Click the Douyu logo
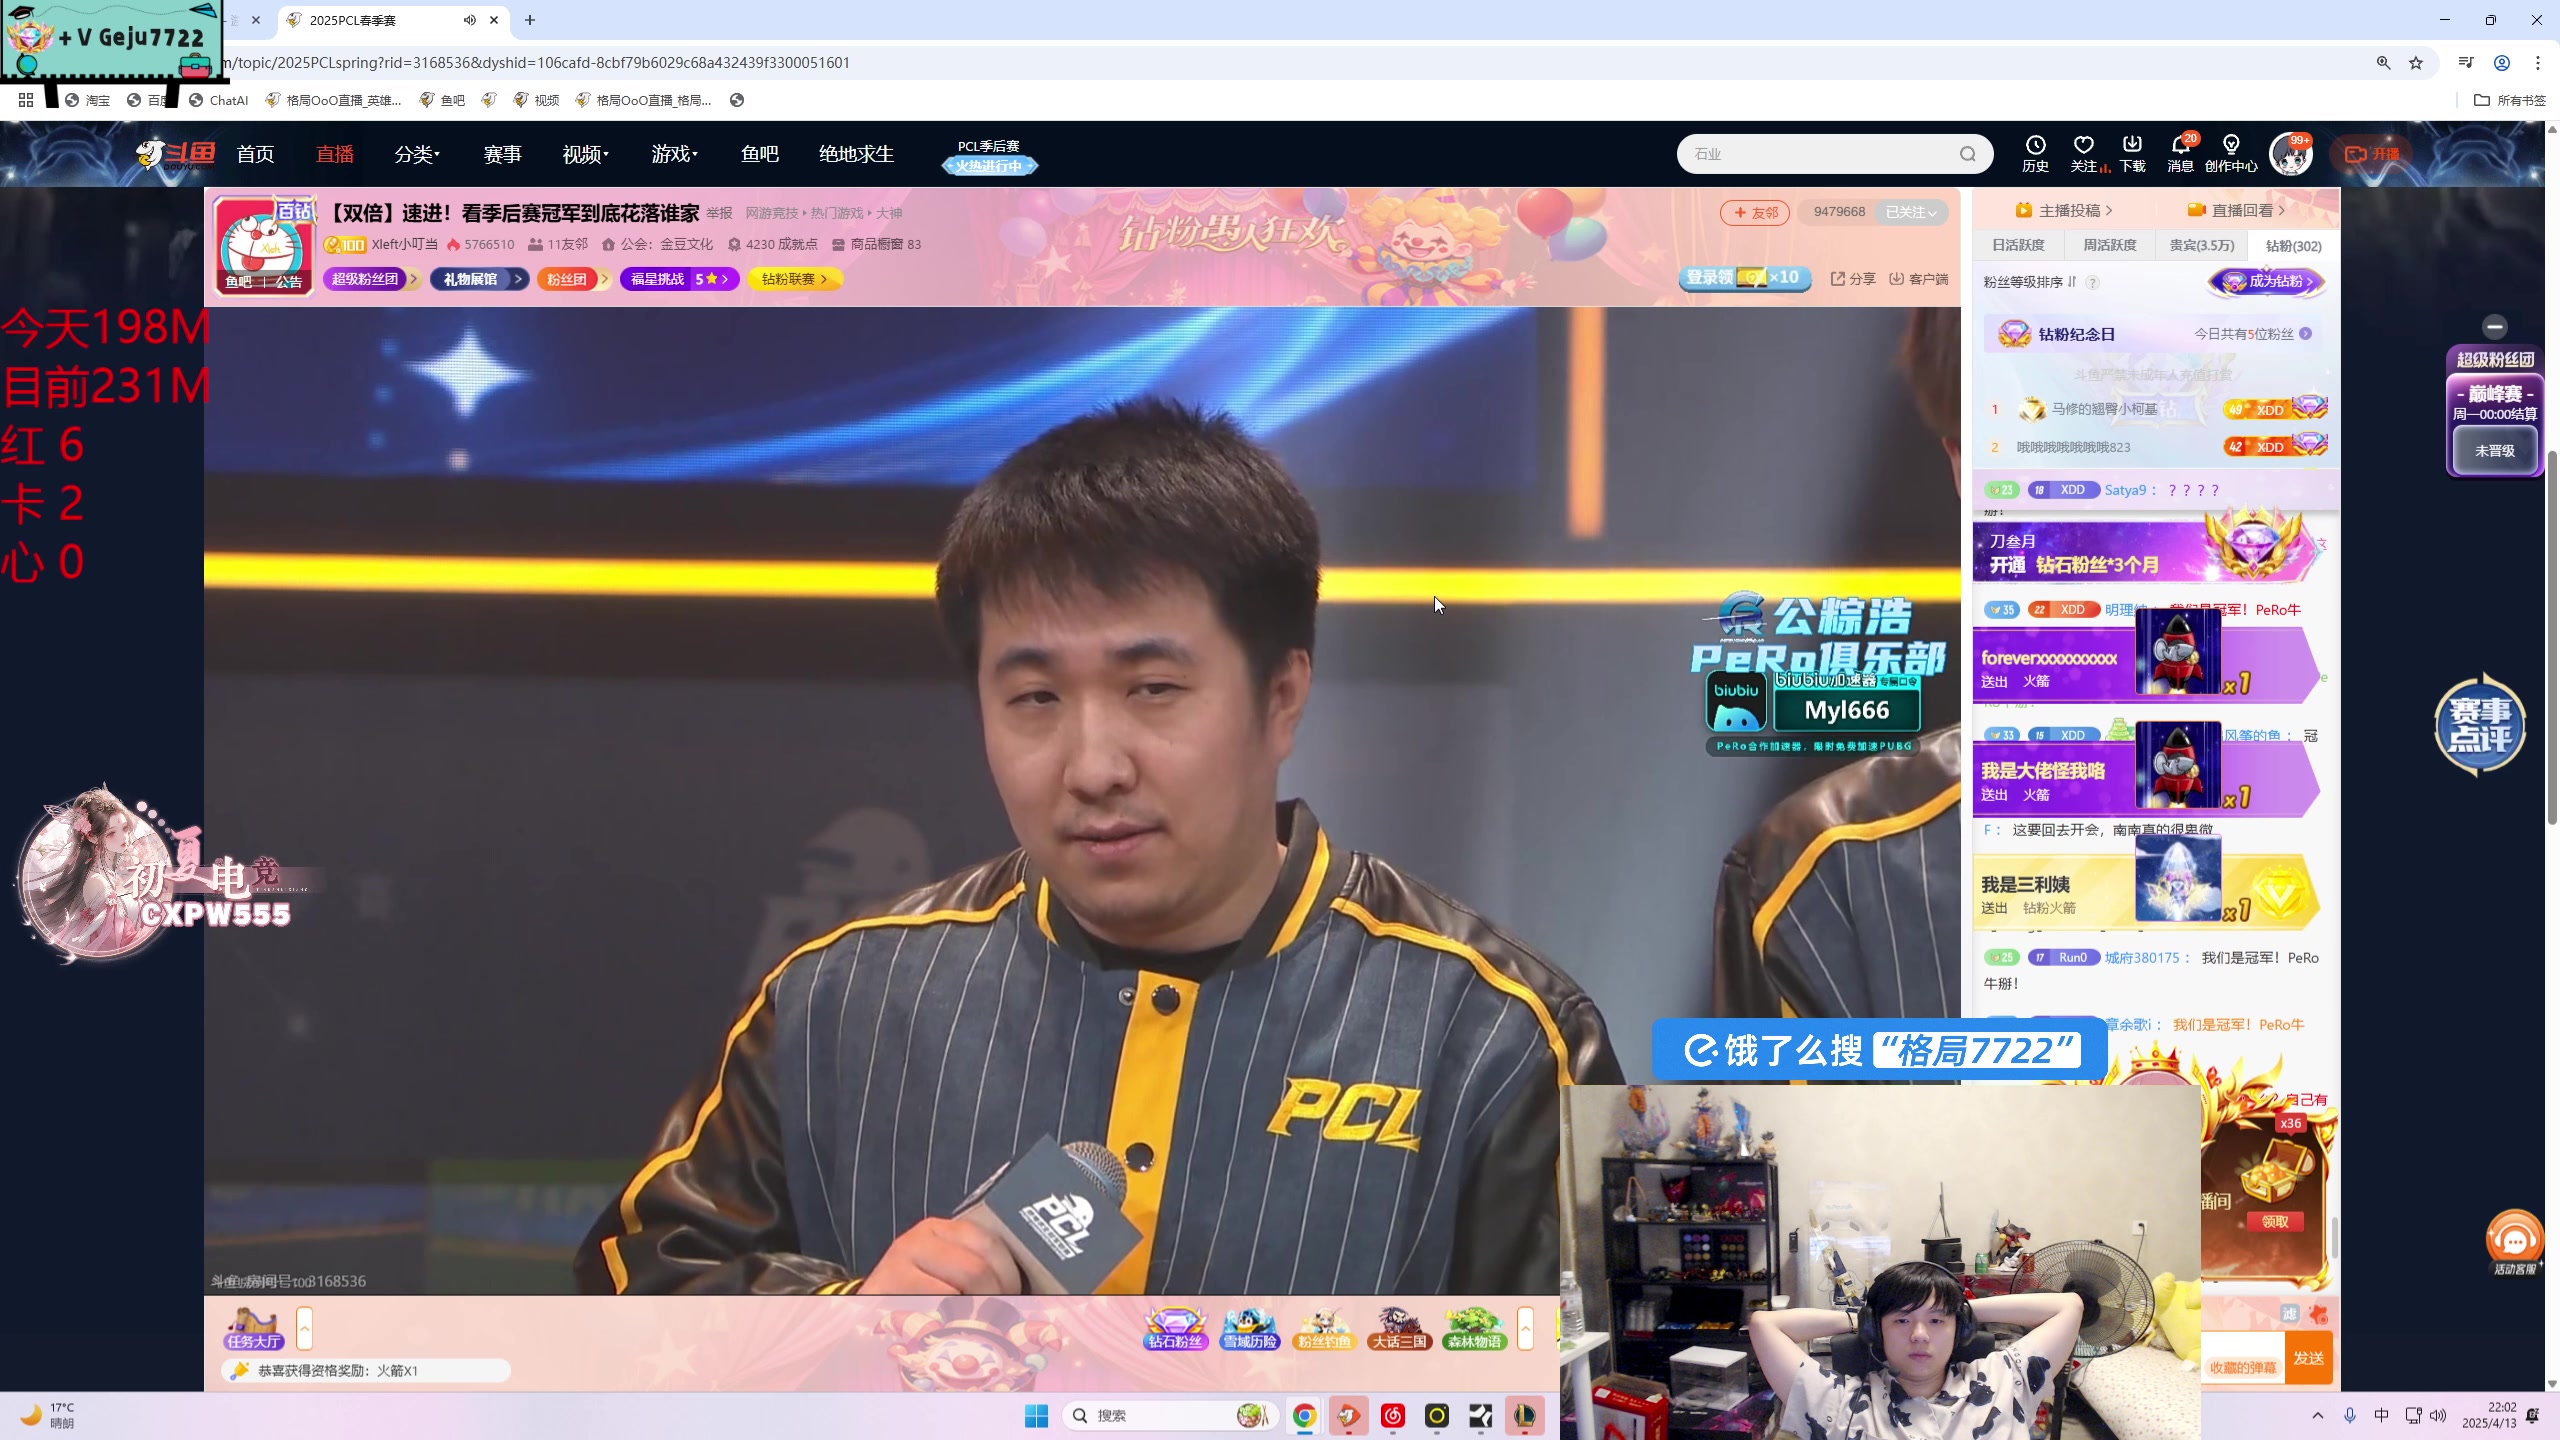Screen dimensions: 2560x1440 pyautogui.click(x=176, y=154)
